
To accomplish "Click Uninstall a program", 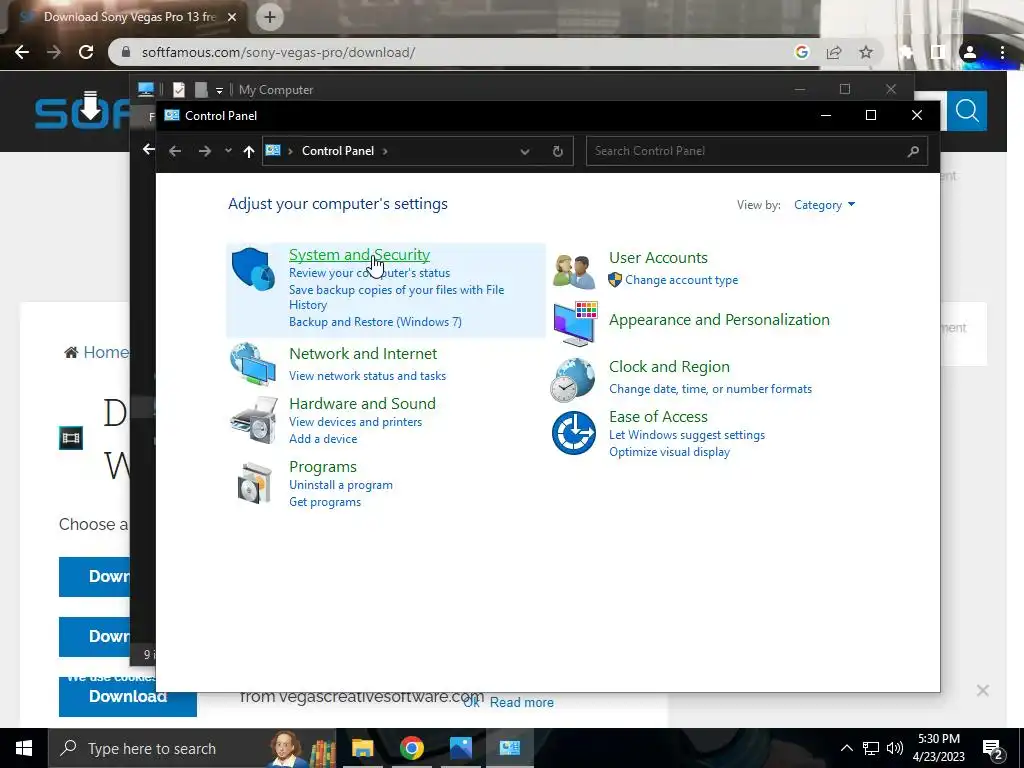I will [x=340, y=485].
